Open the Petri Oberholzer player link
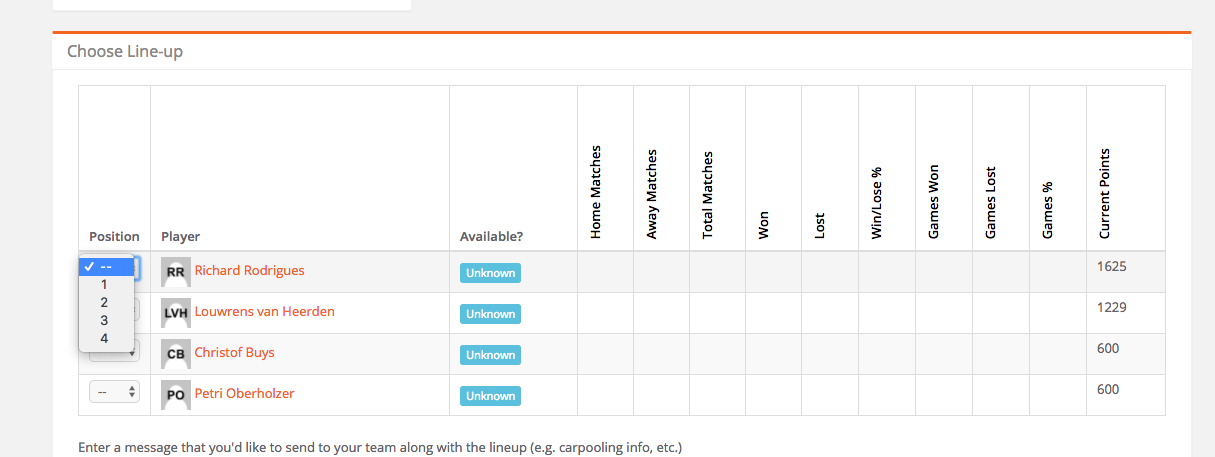1215x457 pixels. click(244, 394)
